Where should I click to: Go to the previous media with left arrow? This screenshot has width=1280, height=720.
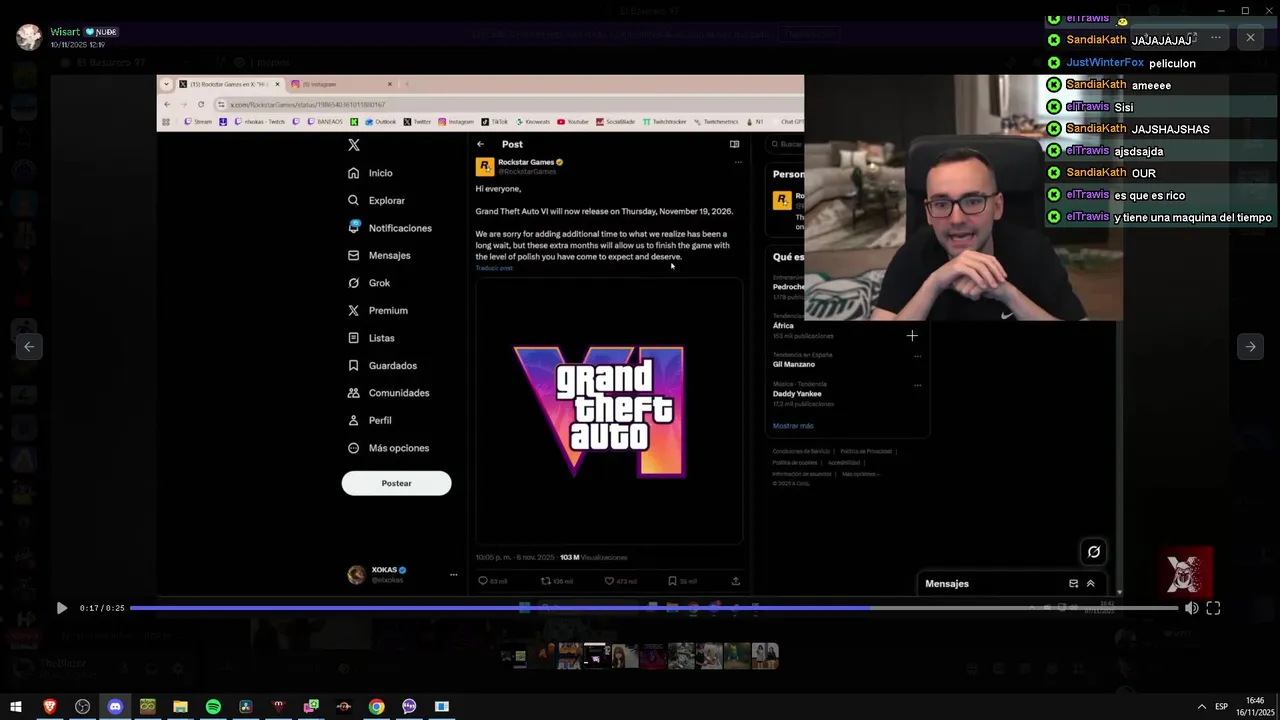click(29, 346)
